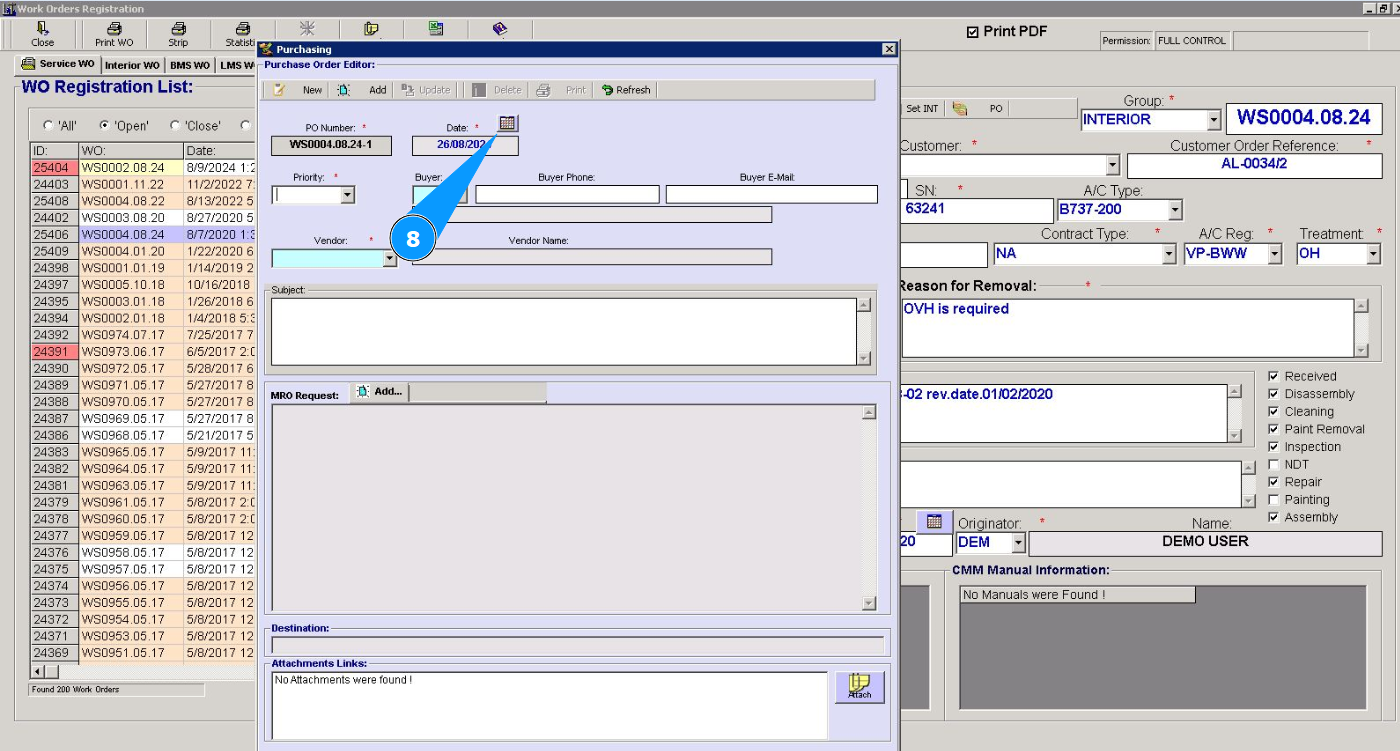
Task: Click the Set INT button
Action: click(922, 108)
